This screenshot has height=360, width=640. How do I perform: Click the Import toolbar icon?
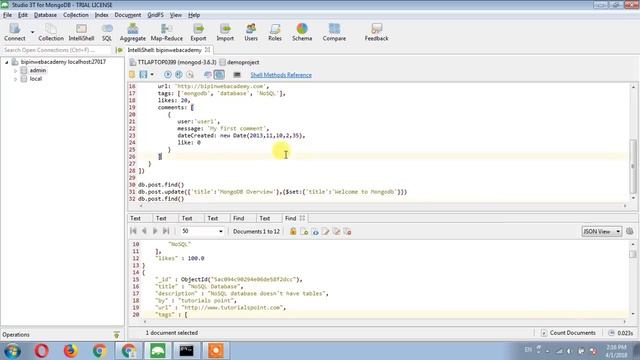pos(225,32)
